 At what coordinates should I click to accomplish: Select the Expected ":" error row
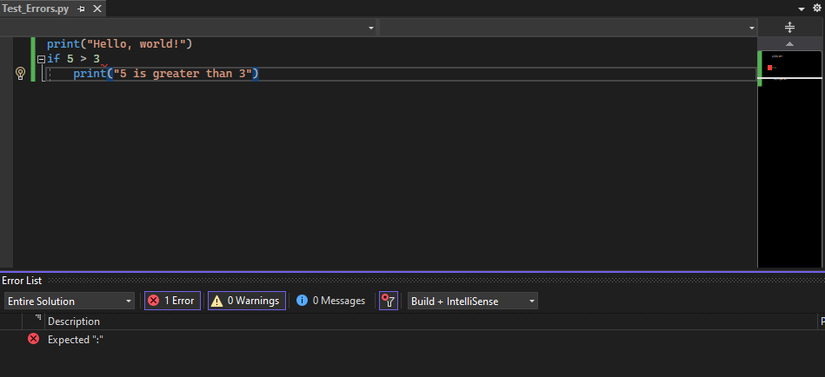pyautogui.click(x=412, y=339)
